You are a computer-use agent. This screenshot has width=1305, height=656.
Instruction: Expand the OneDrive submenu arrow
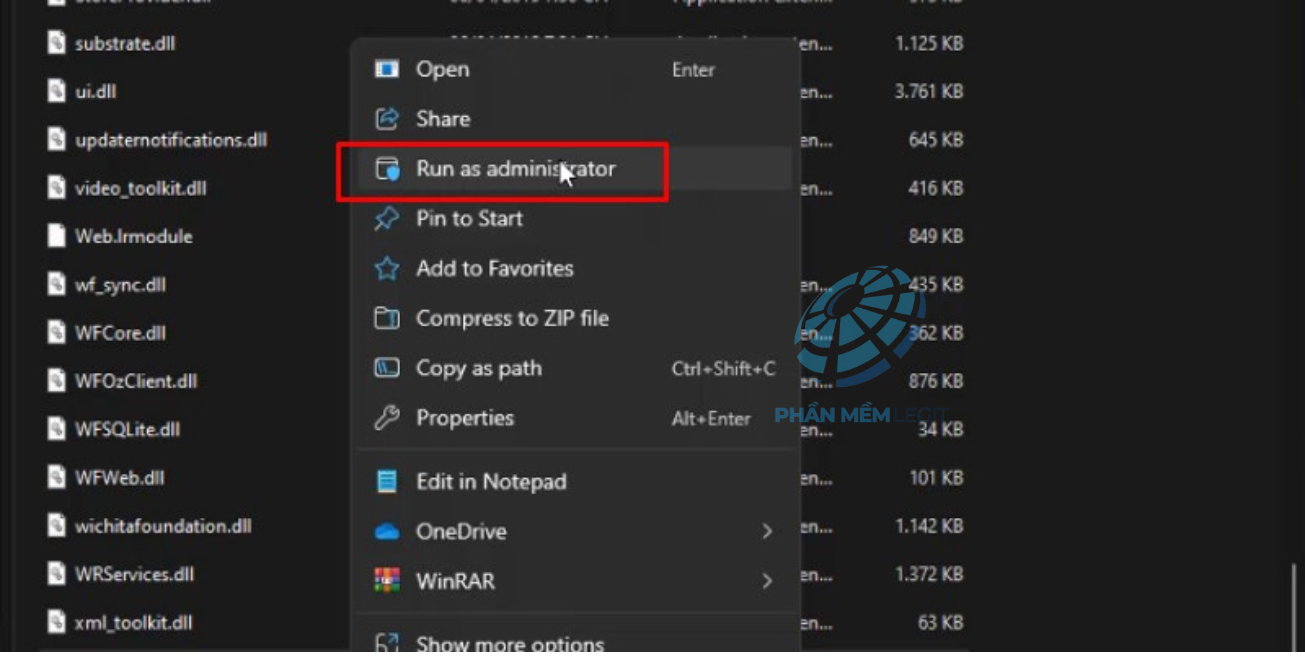[x=767, y=531]
